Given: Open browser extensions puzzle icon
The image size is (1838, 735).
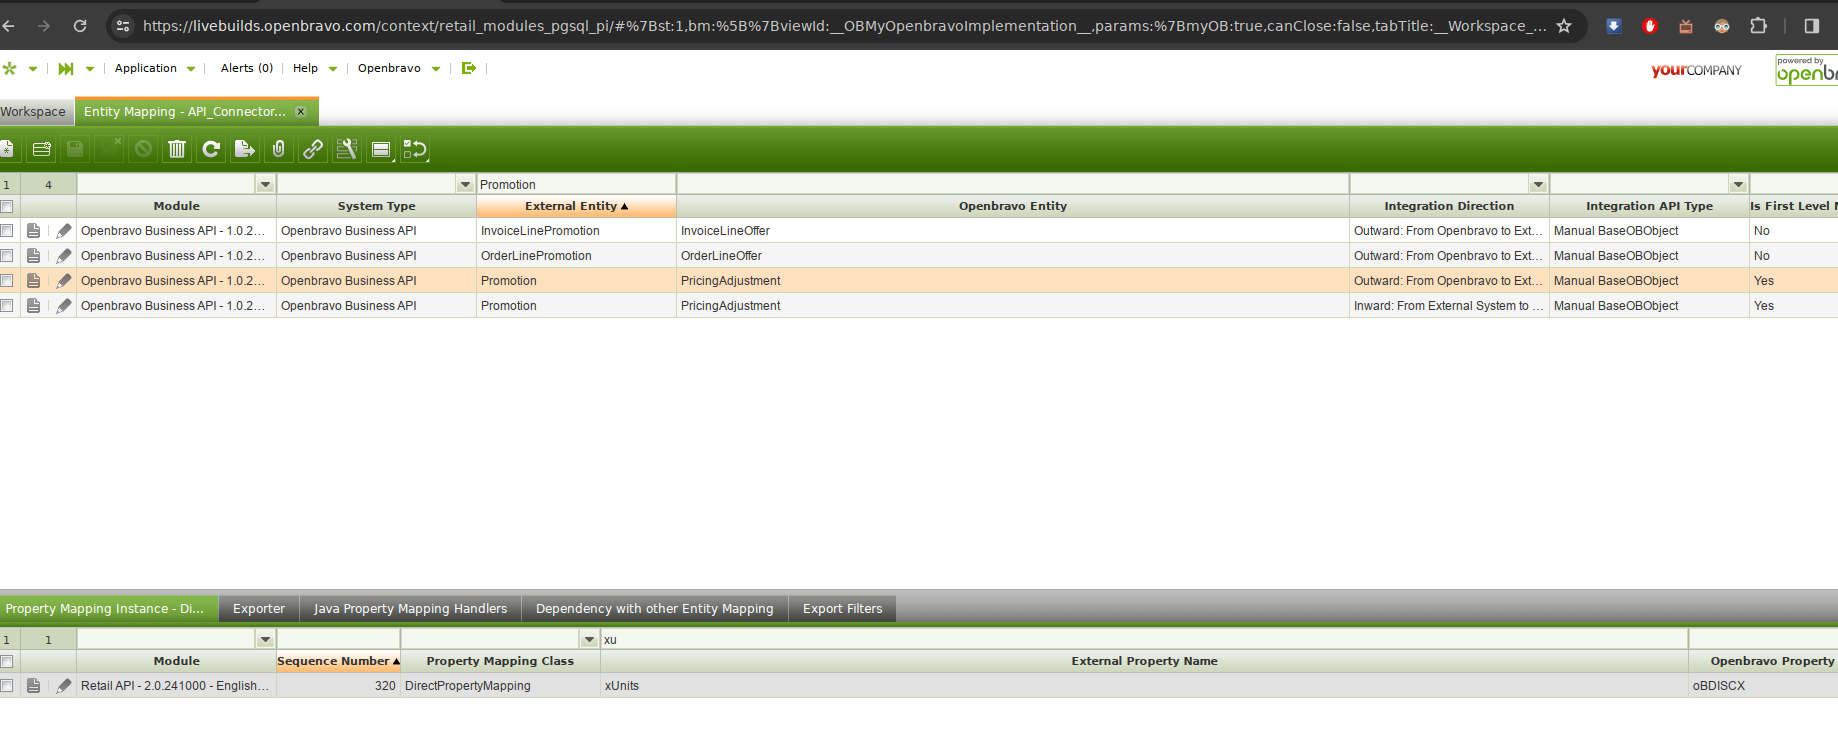Looking at the screenshot, I should pos(1758,26).
